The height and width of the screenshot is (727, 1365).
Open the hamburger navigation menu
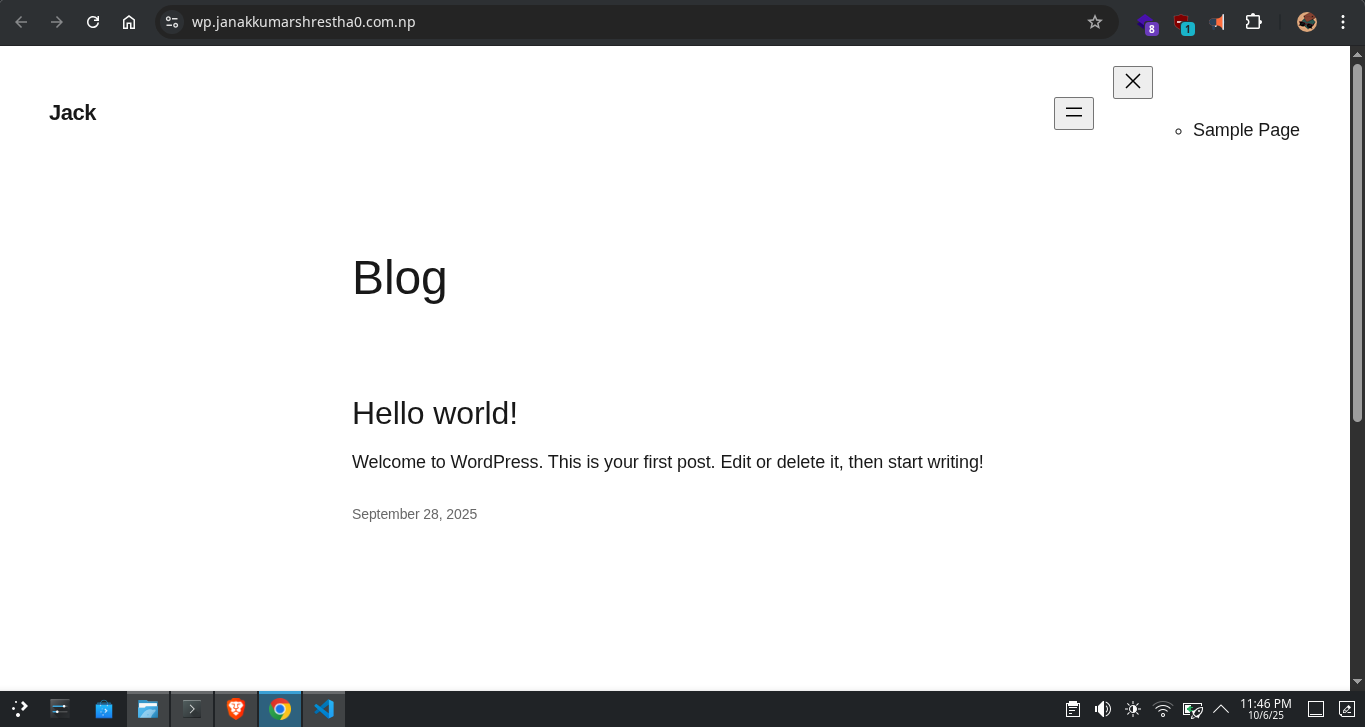[1073, 113]
